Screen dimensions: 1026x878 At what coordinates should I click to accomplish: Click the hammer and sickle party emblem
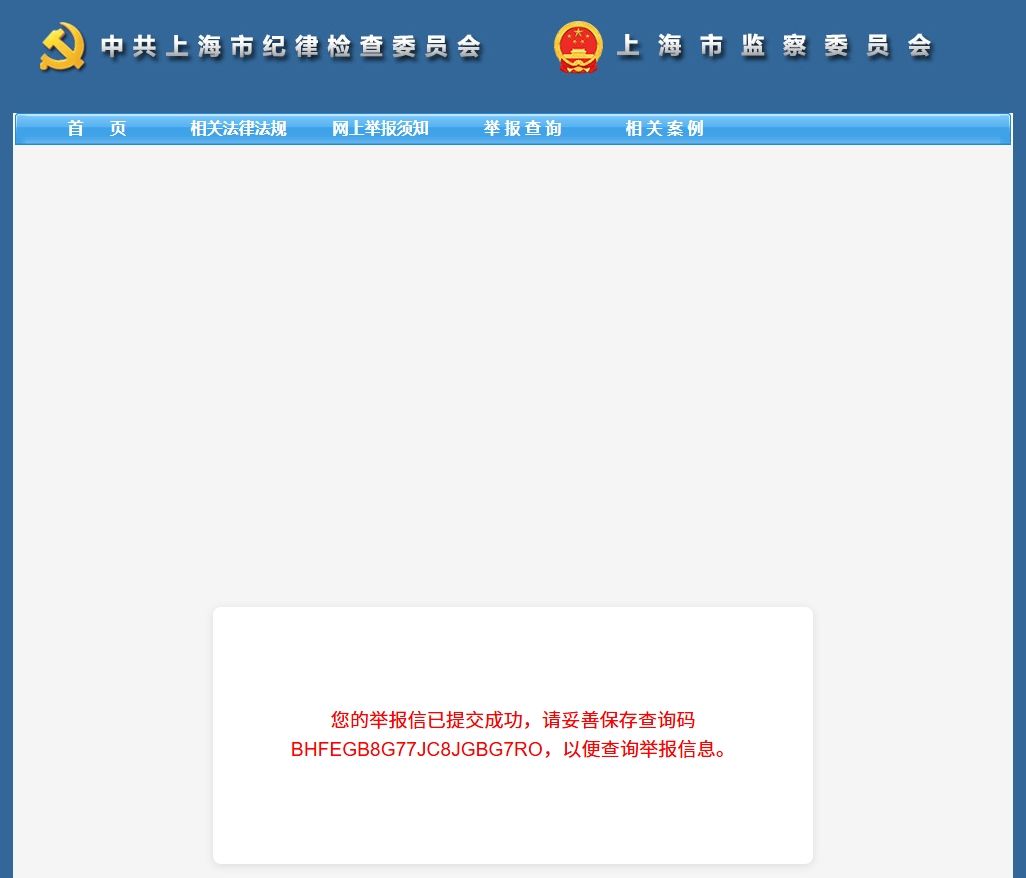[x=62, y=46]
